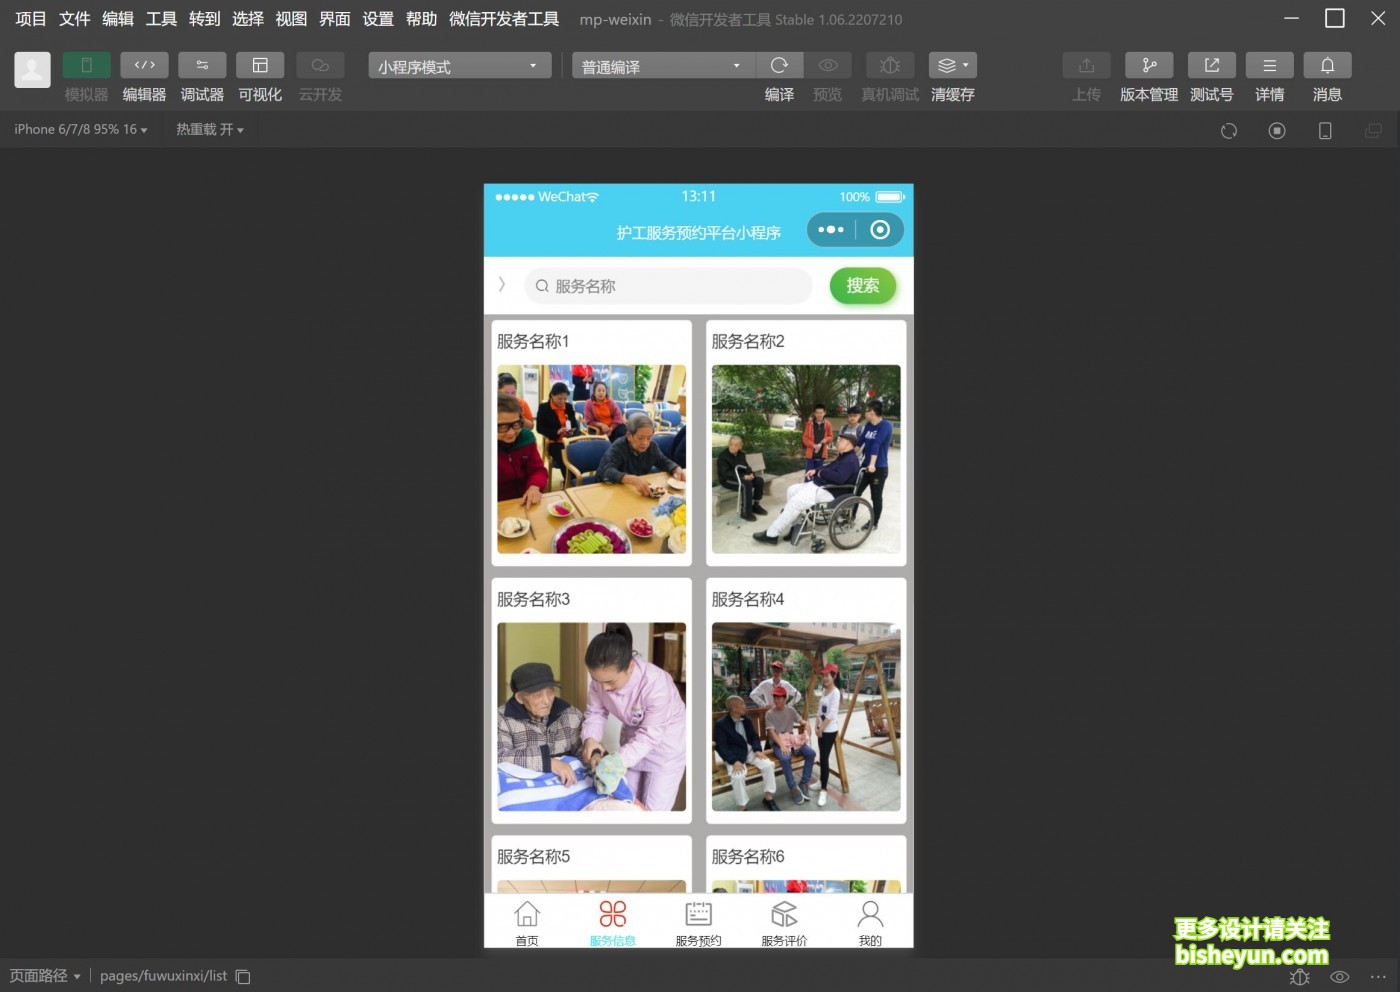Click the status bar eye icon

[x=1340, y=977]
